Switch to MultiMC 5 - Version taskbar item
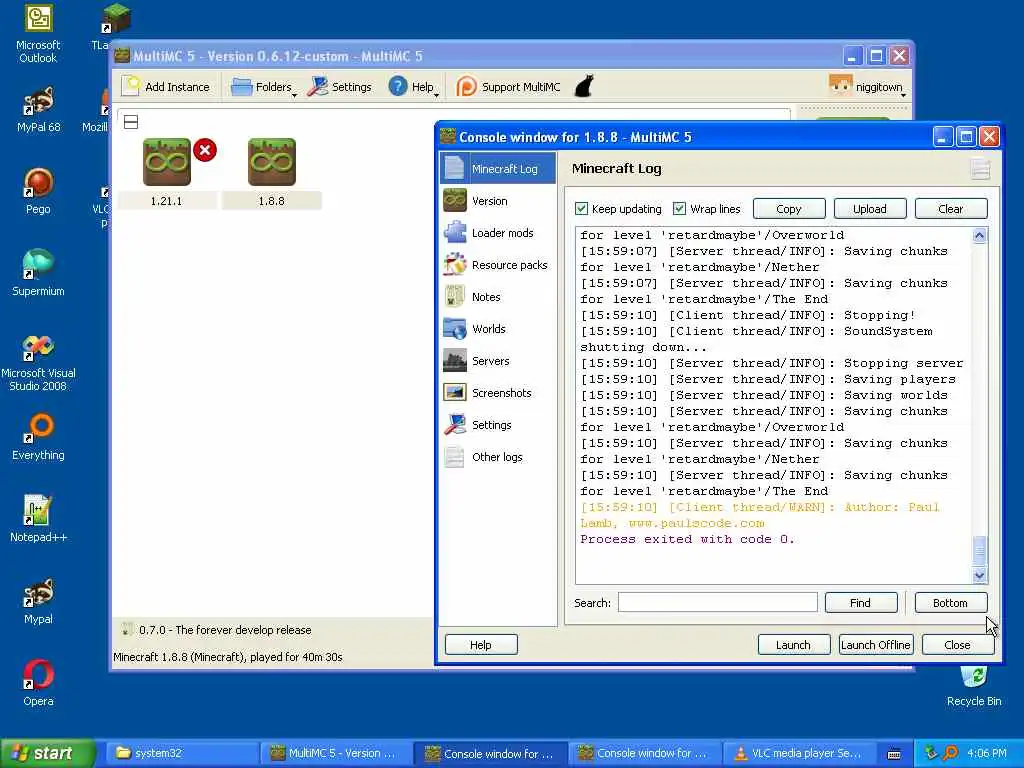Image resolution: width=1024 pixels, height=768 pixels. point(336,753)
